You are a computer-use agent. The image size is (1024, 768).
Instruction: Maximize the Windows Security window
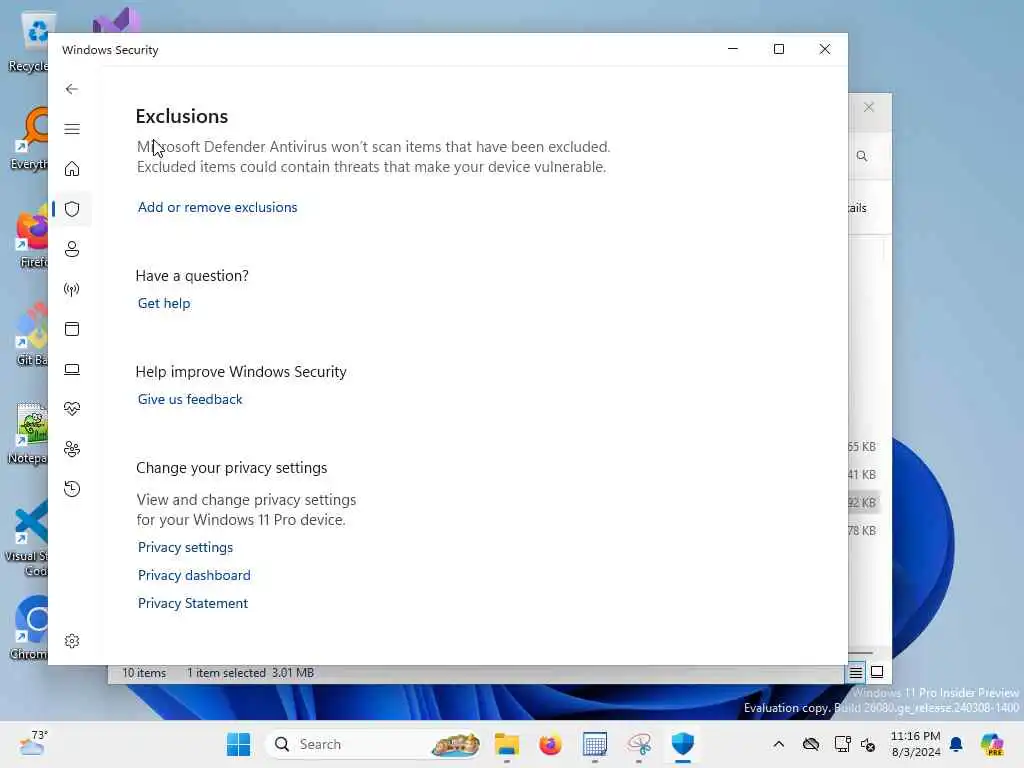click(x=778, y=49)
